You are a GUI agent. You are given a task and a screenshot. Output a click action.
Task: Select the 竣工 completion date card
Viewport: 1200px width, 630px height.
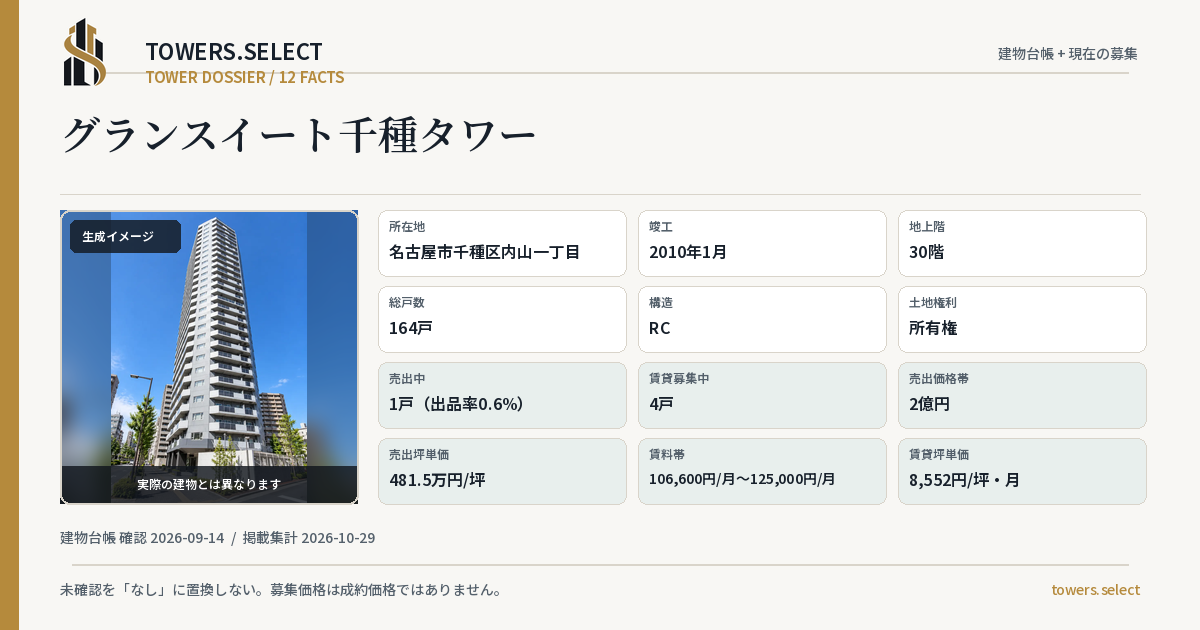[762, 243]
